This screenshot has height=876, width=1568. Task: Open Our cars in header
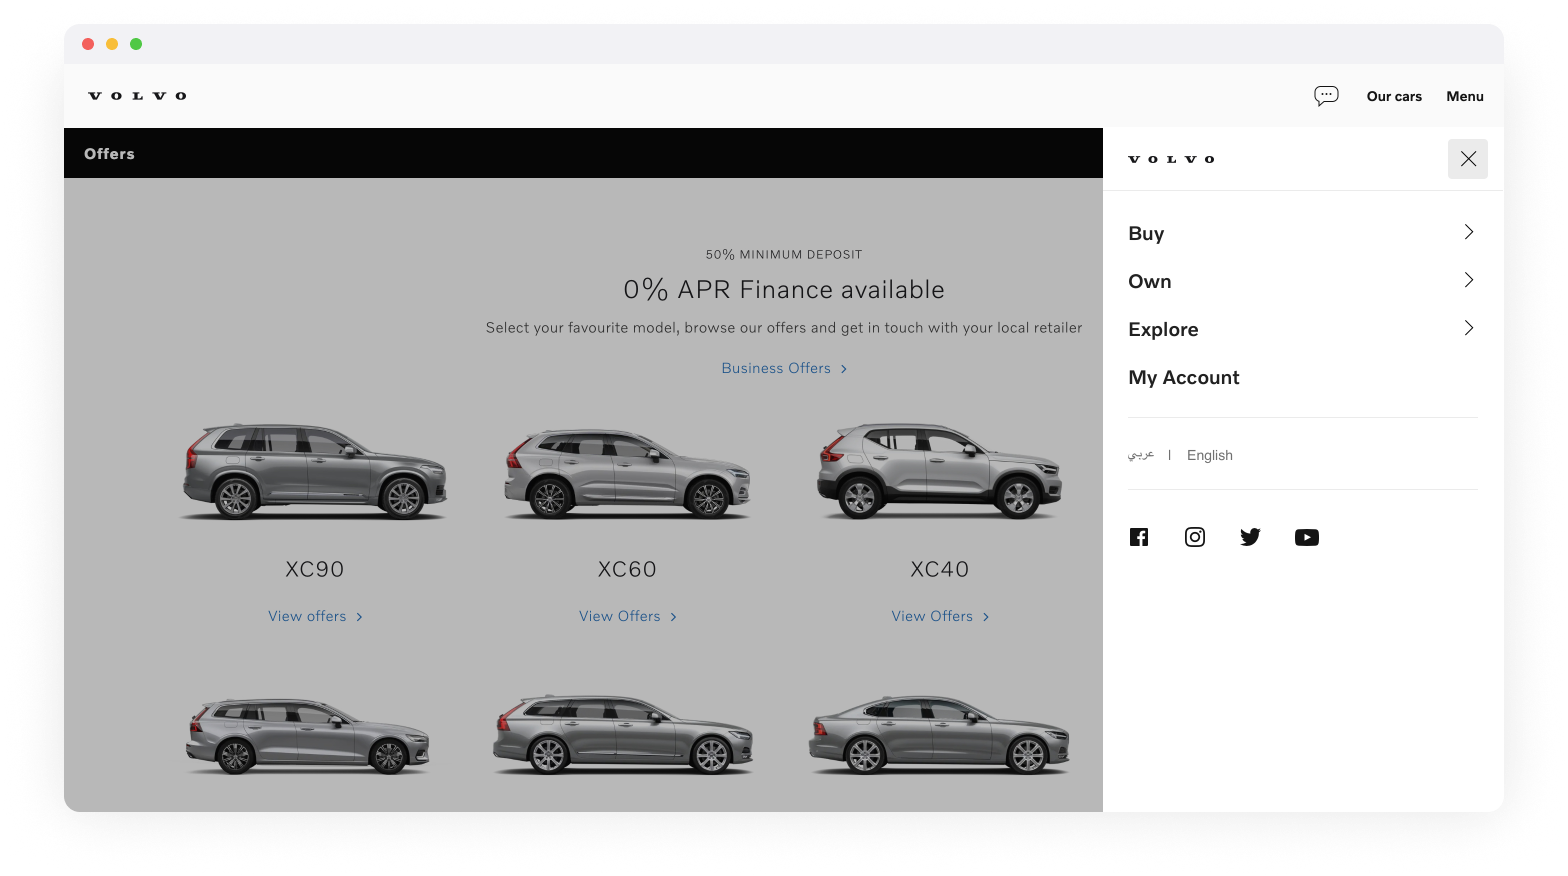pos(1394,96)
